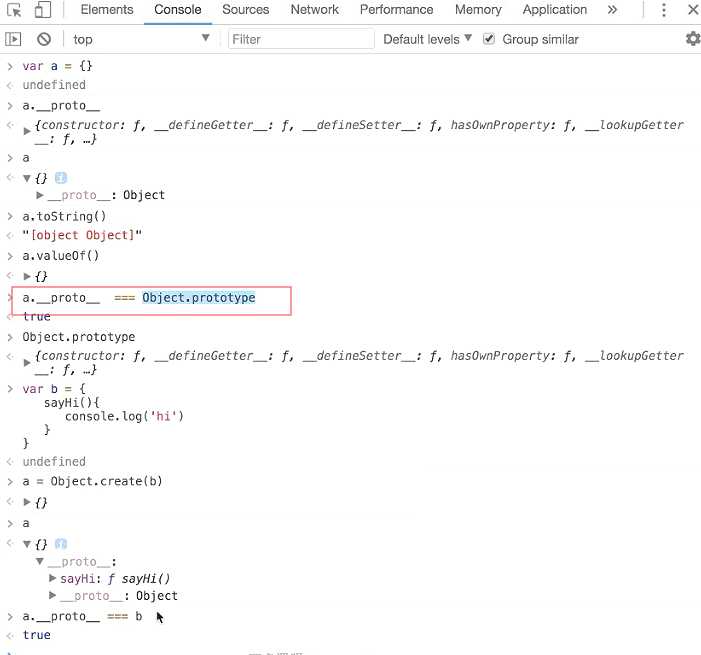Expand the Object.create(b) result {}
Screen dimensions: 701x655
27,502
